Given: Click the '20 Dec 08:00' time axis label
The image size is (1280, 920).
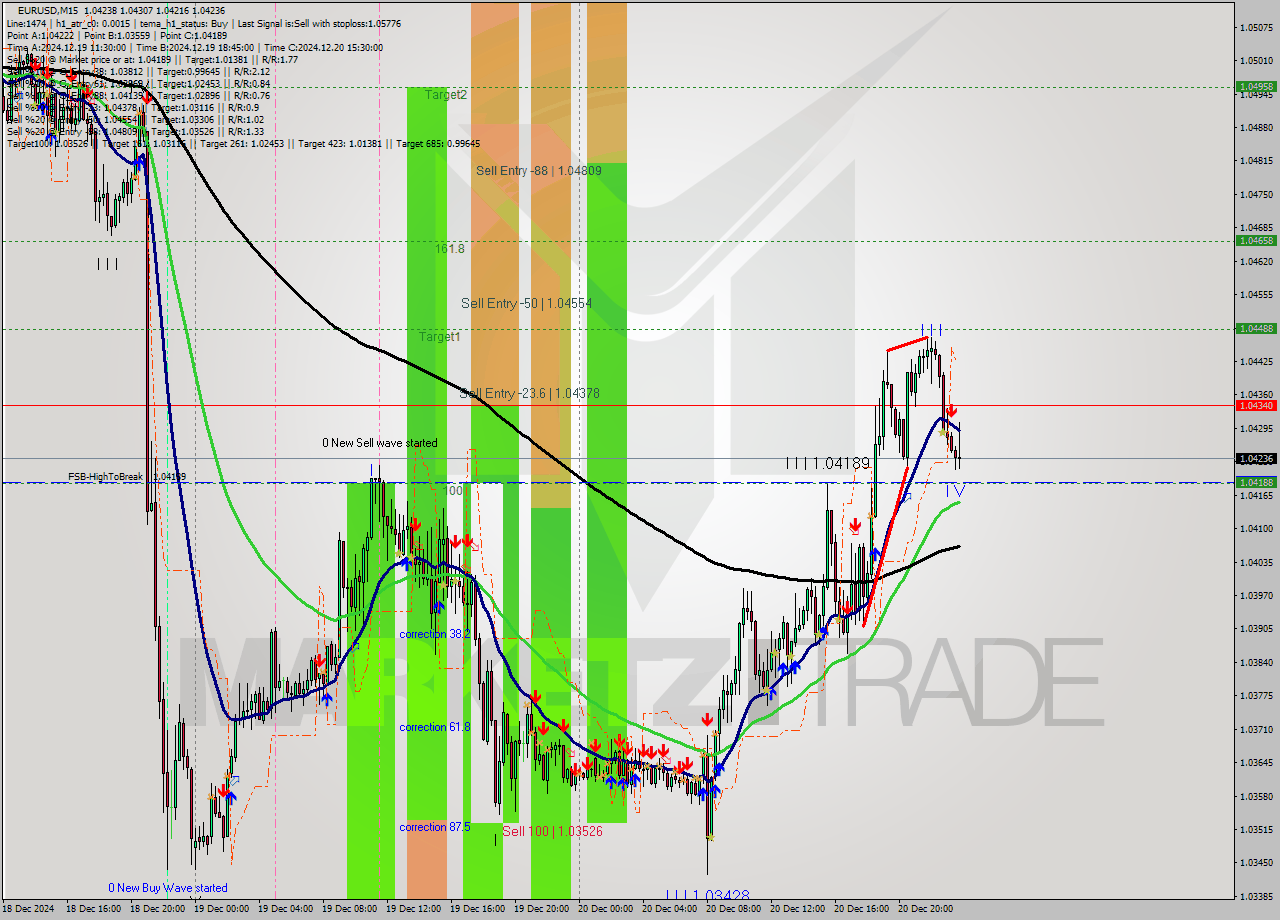Looking at the screenshot, I should tap(733, 909).
